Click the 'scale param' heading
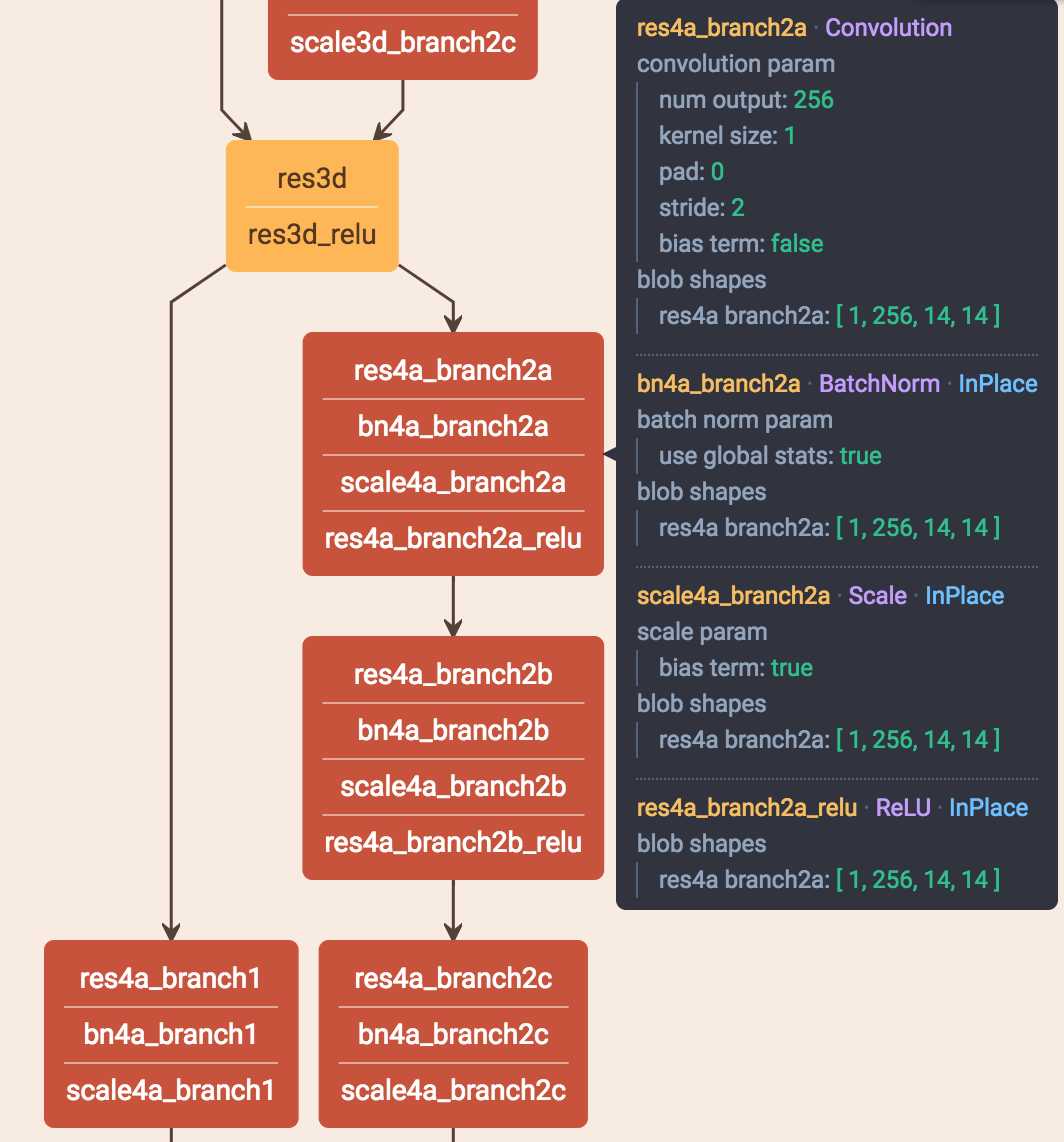The image size is (1064, 1142). pyautogui.click(x=702, y=632)
